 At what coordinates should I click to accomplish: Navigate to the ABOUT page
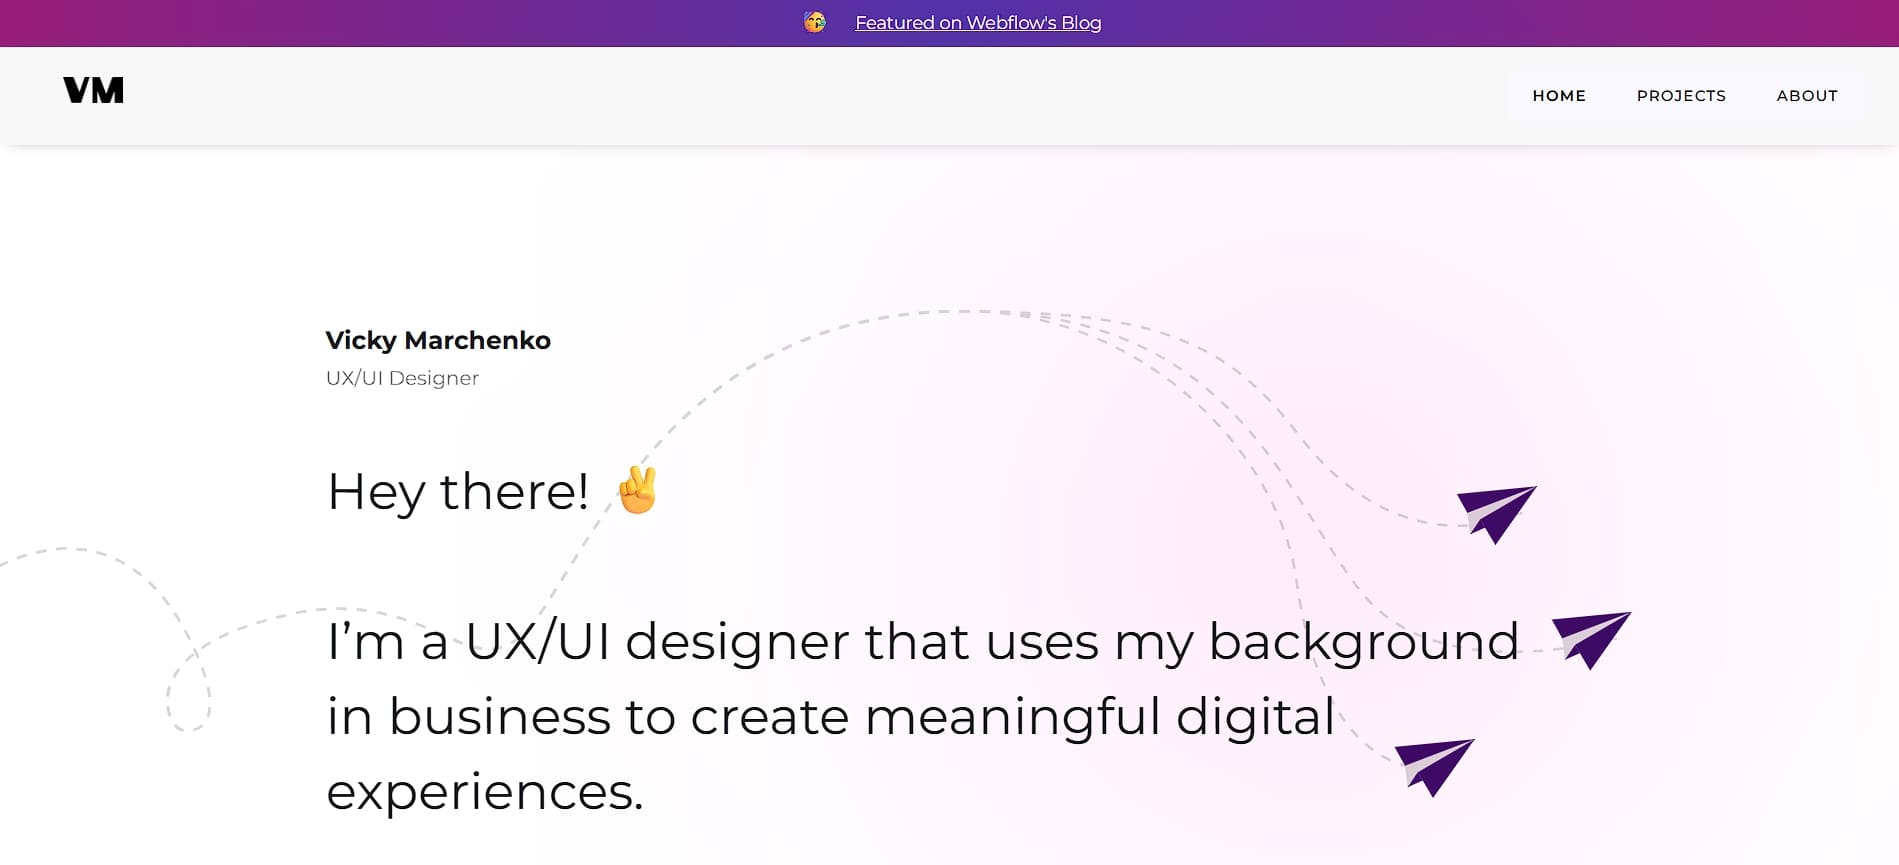[1807, 96]
